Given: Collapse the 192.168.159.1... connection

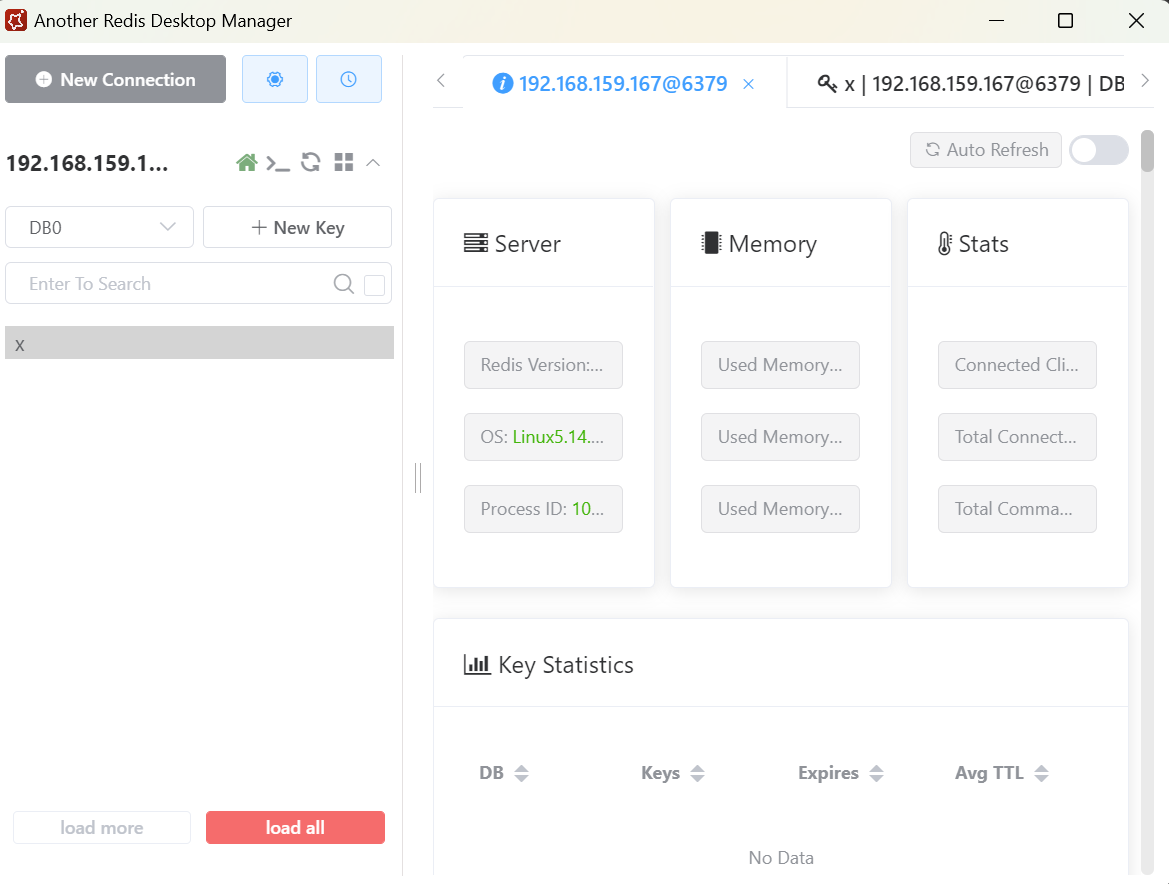Looking at the screenshot, I should point(374,162).
